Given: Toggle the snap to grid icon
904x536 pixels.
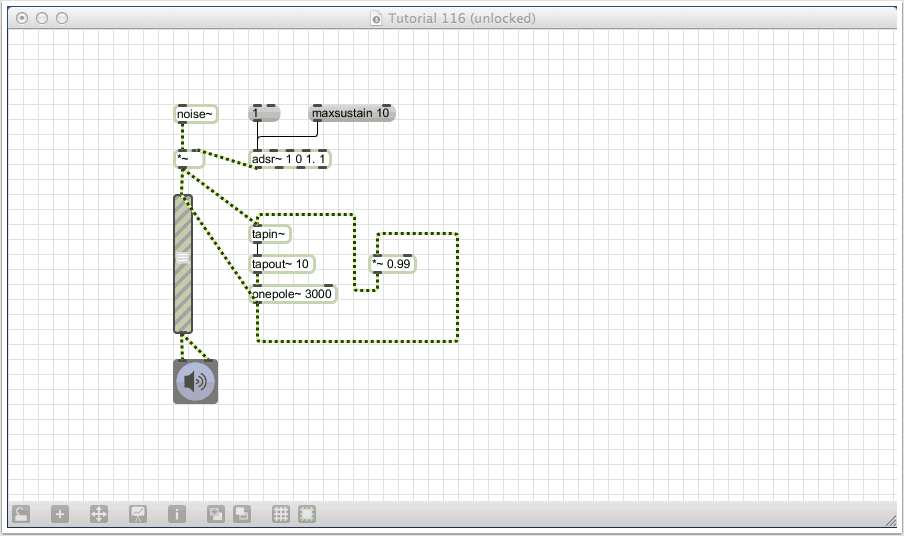Looking at the screenshot, I should [307, 514].
